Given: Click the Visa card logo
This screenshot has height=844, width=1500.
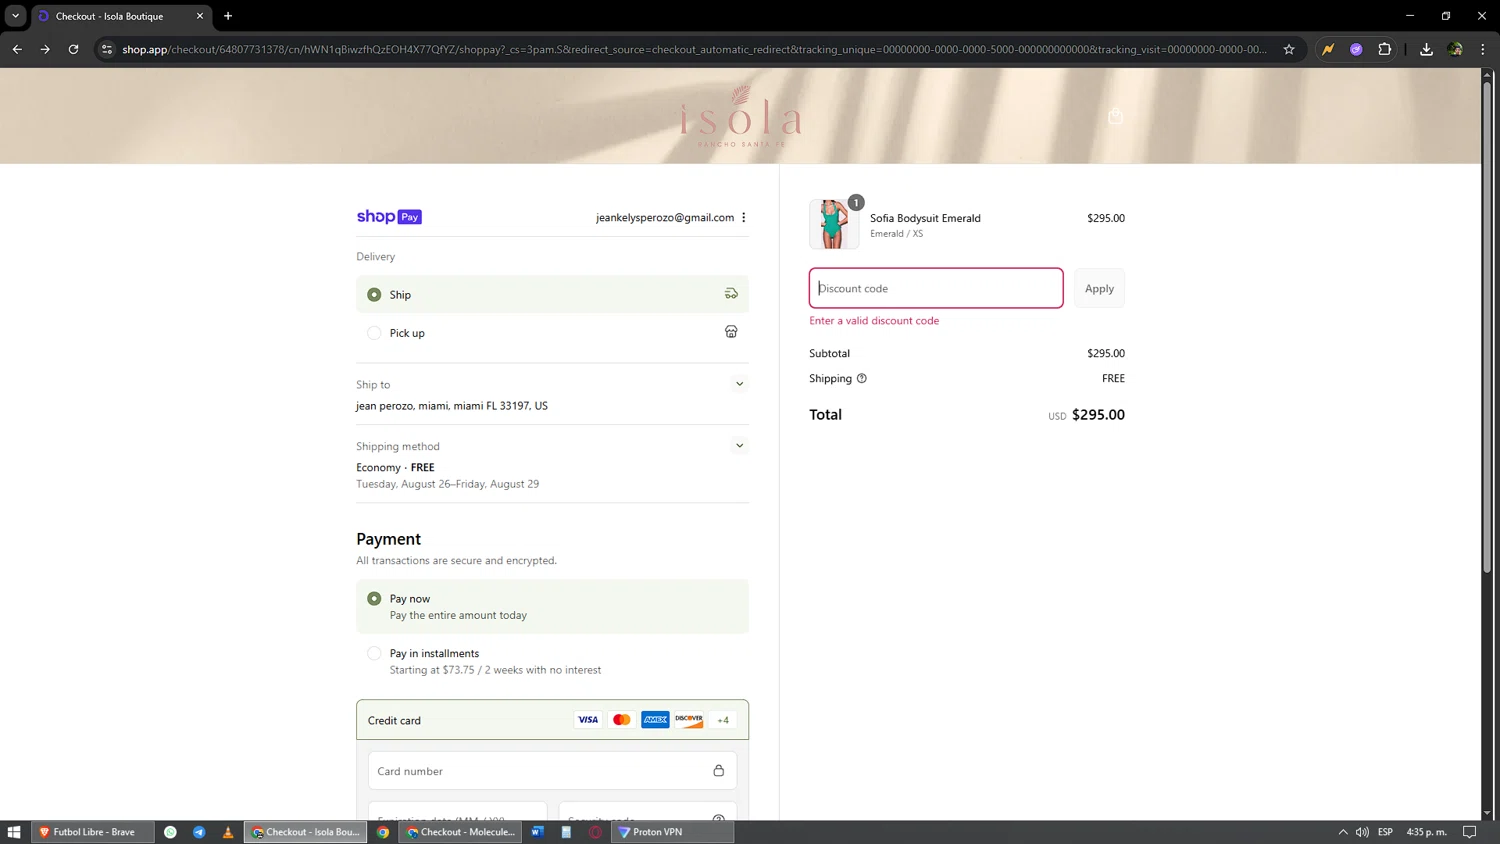Looking at the screenshot, I should pyautogui.click(x=588, y=720).
